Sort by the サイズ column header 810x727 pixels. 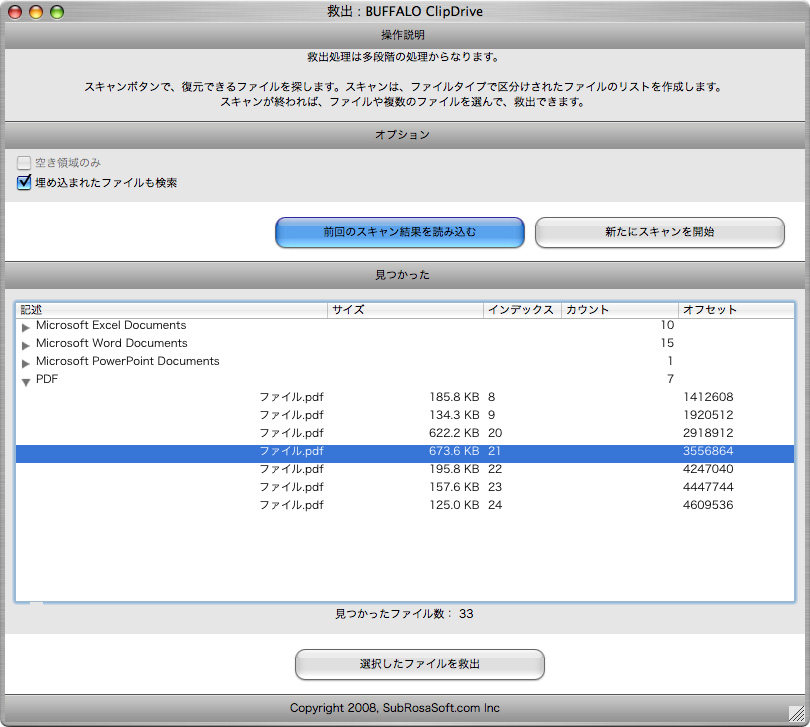pos(406,310)
